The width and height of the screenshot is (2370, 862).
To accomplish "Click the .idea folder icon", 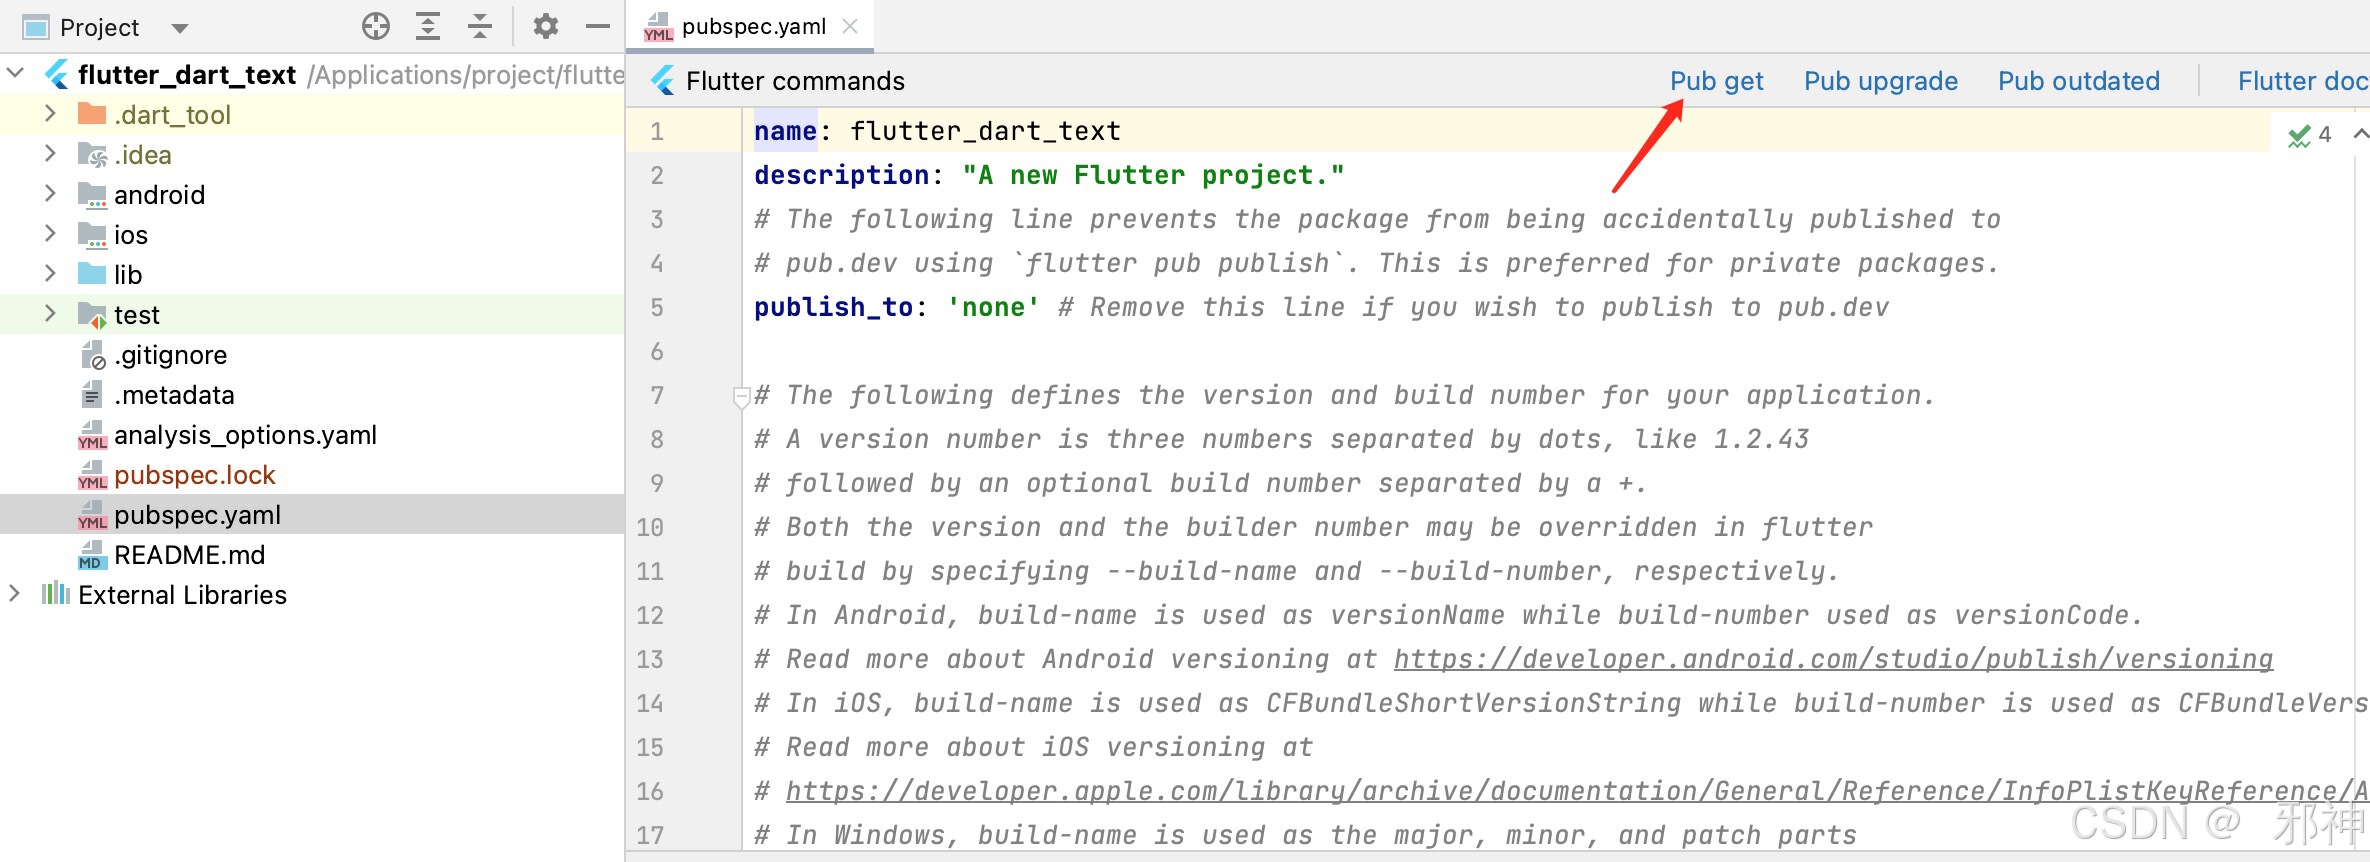I will click(92, 155).
